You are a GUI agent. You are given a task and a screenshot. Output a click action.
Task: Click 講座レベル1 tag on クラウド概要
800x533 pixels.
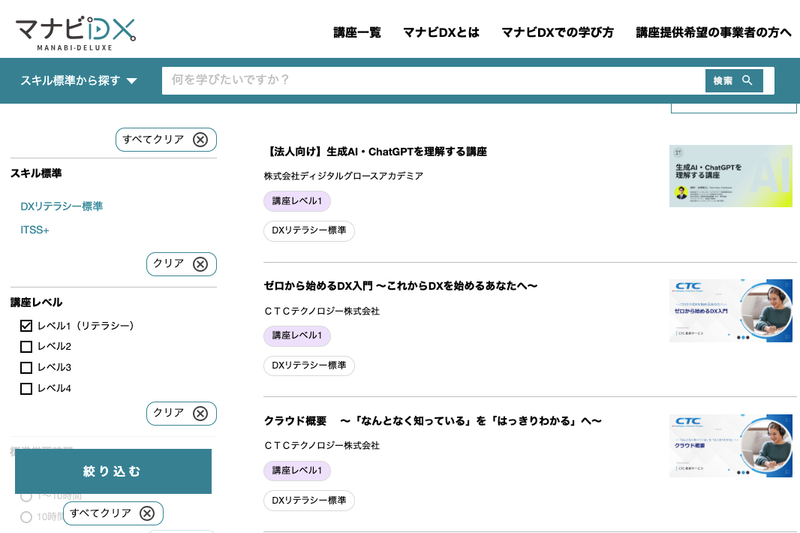tap(297, 470)
